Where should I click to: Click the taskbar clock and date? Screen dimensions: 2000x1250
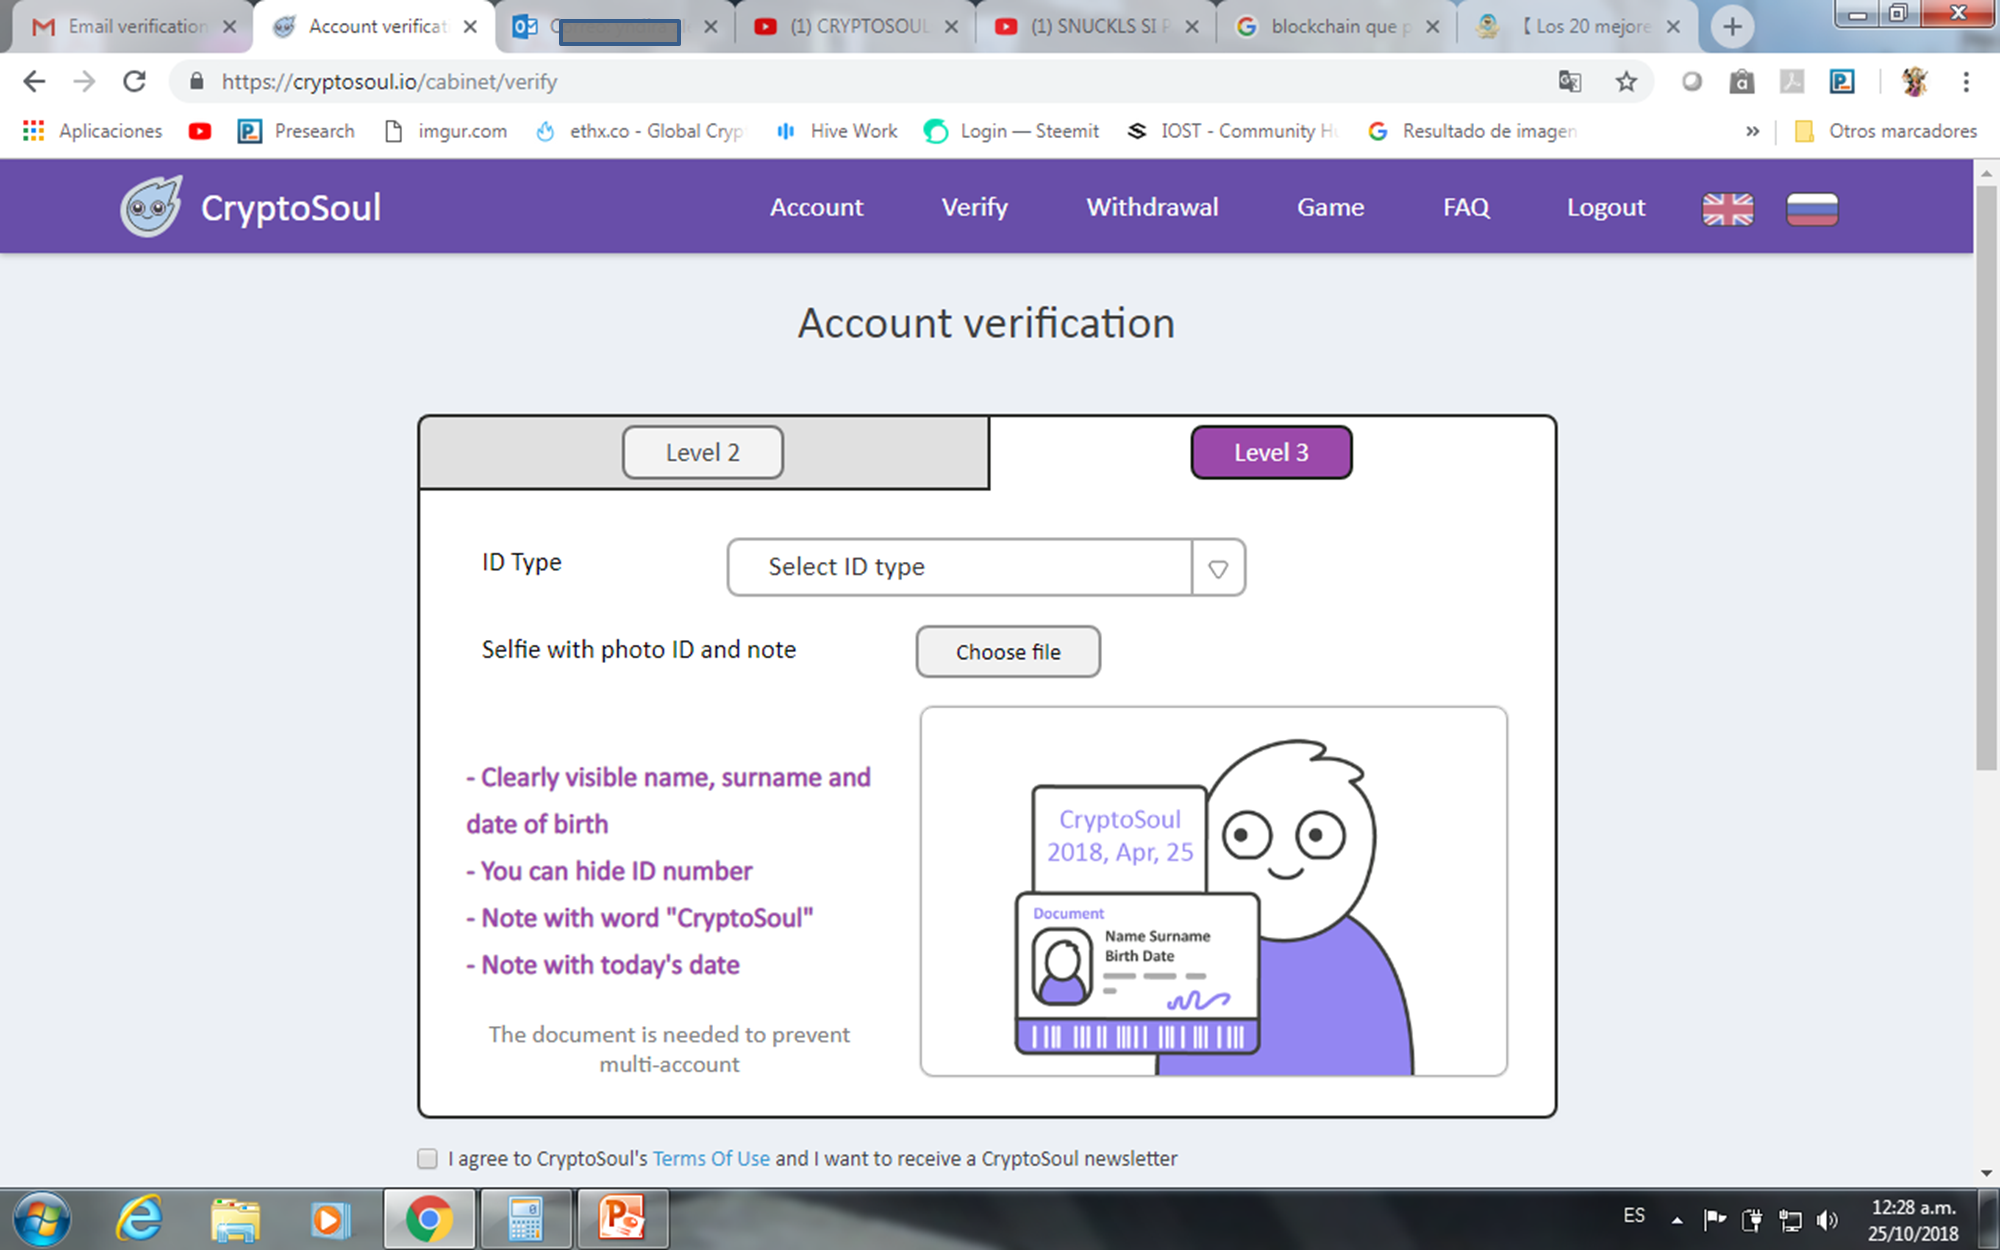pos(1913,1220)
